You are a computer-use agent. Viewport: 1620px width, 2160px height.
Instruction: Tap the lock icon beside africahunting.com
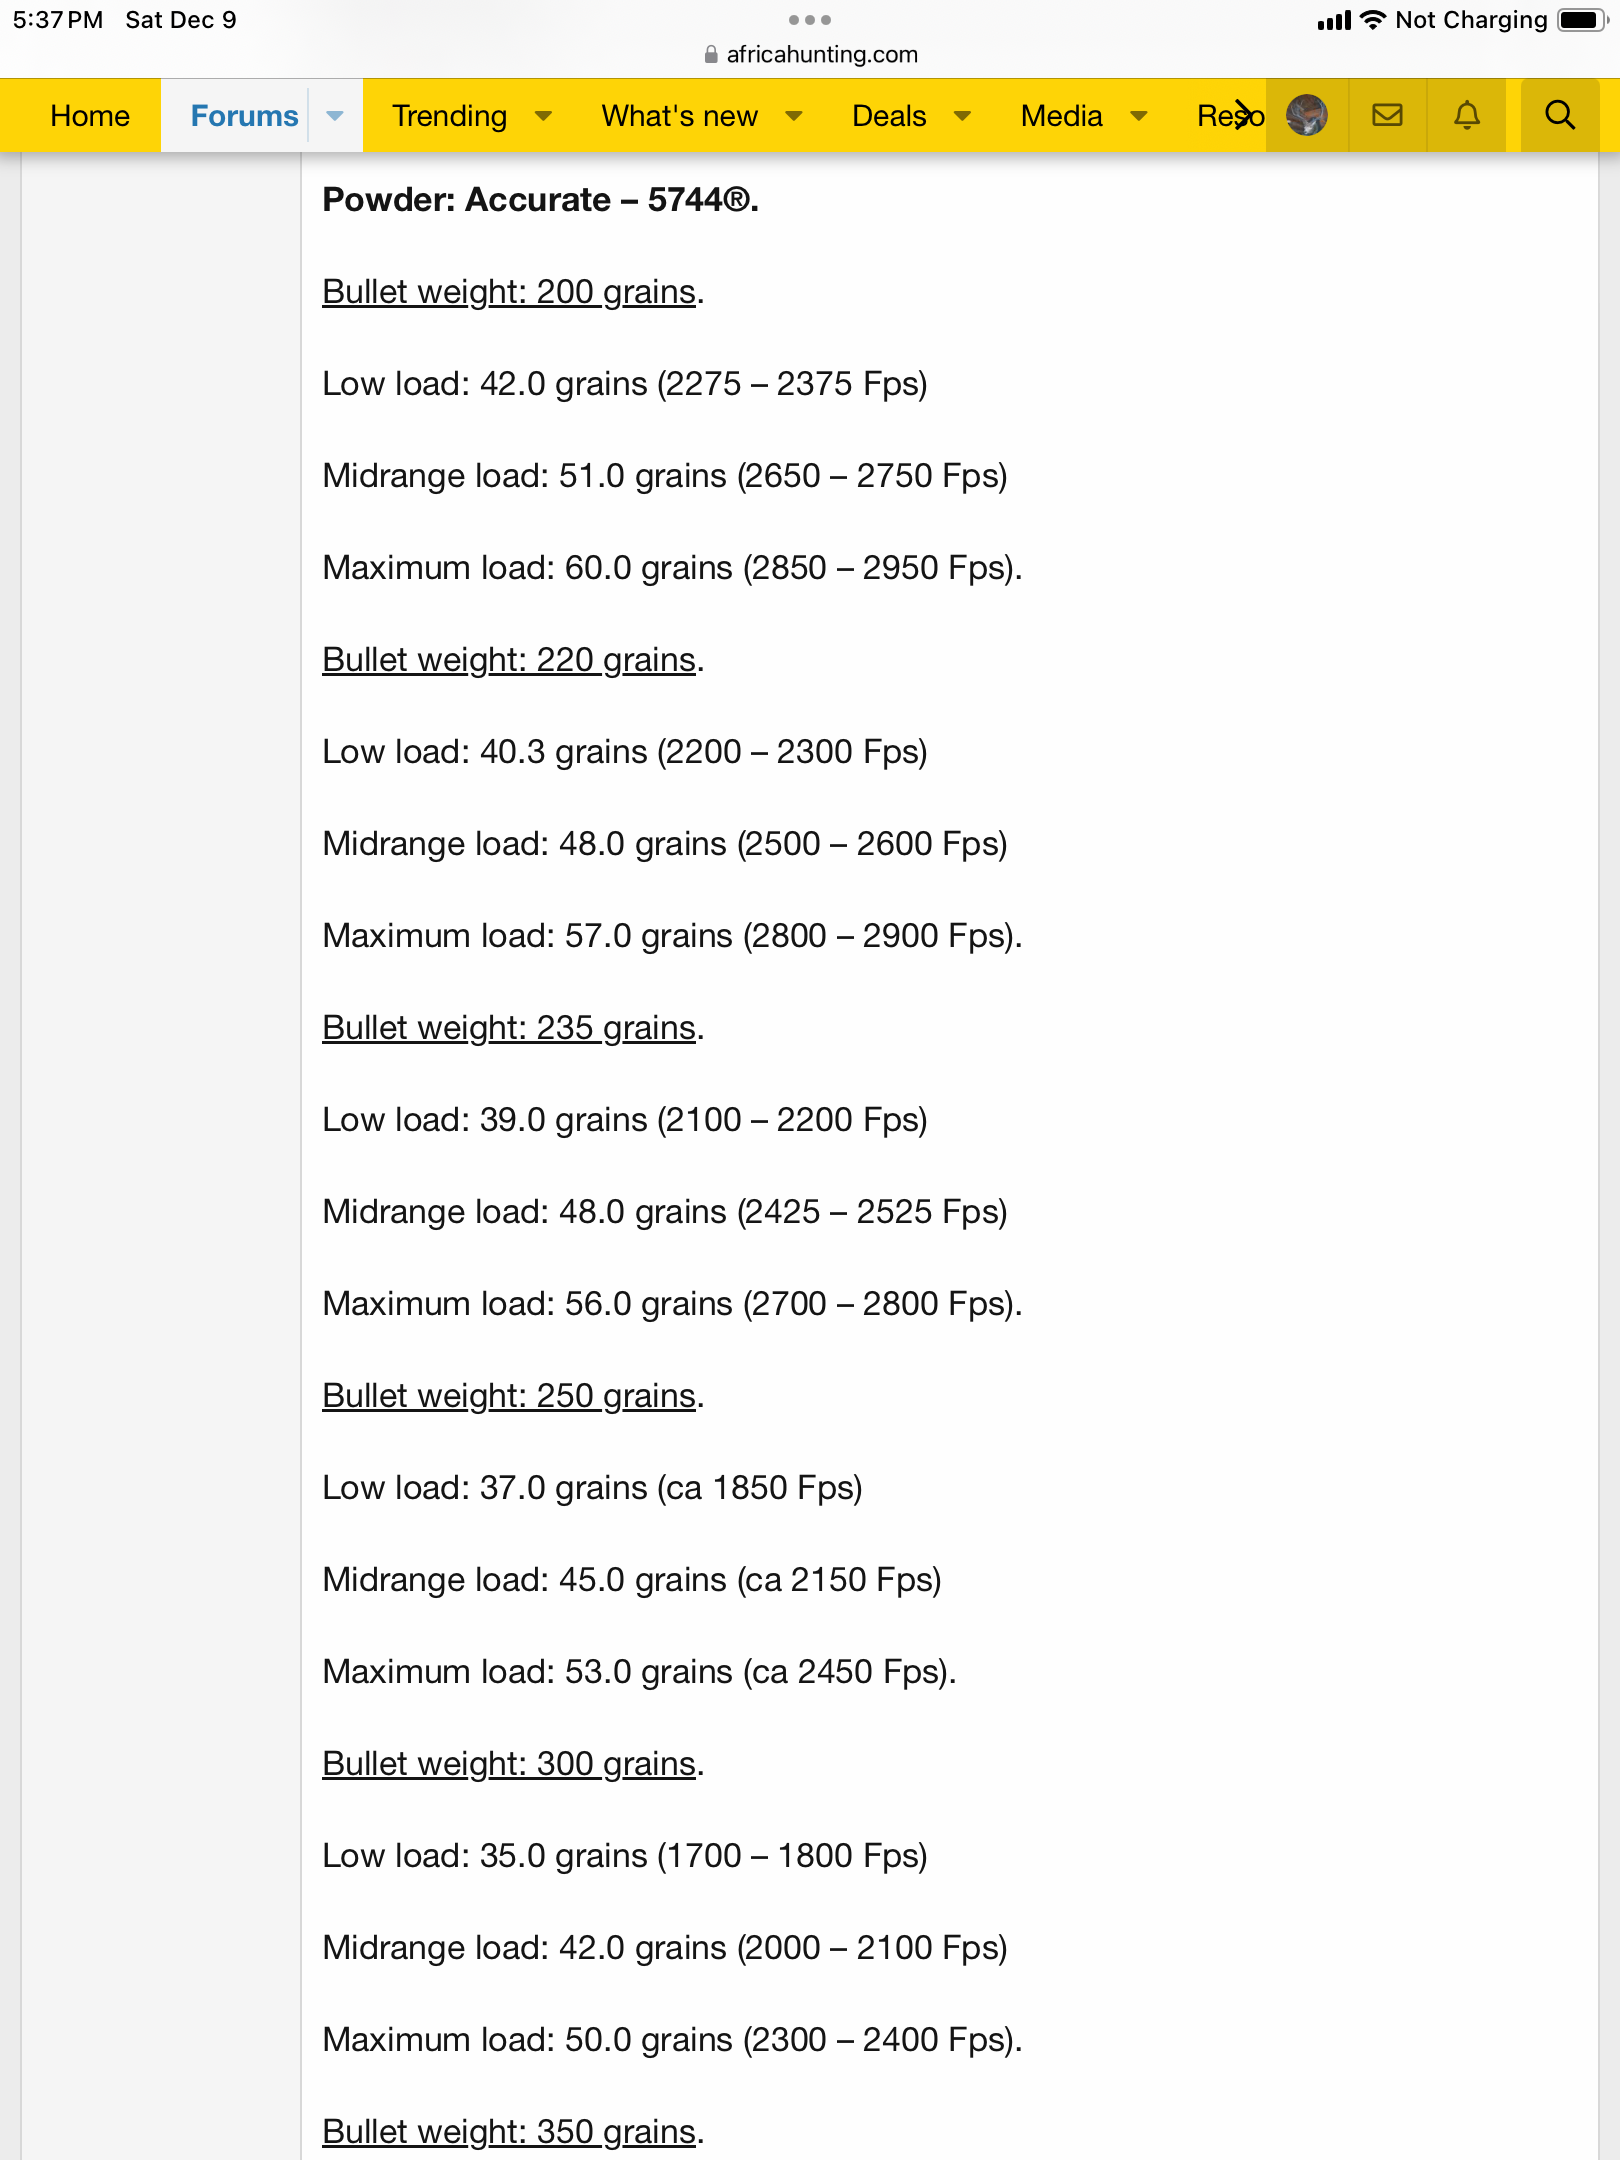711,55
